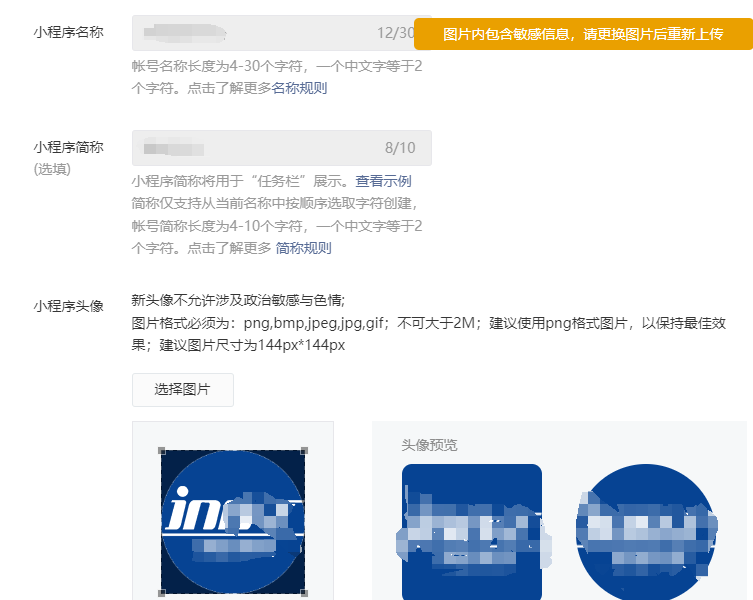The height and width of the screenshot is (600, 753).
Task: Click the avatar image in the crop area
Action: [x=233, y=522]
